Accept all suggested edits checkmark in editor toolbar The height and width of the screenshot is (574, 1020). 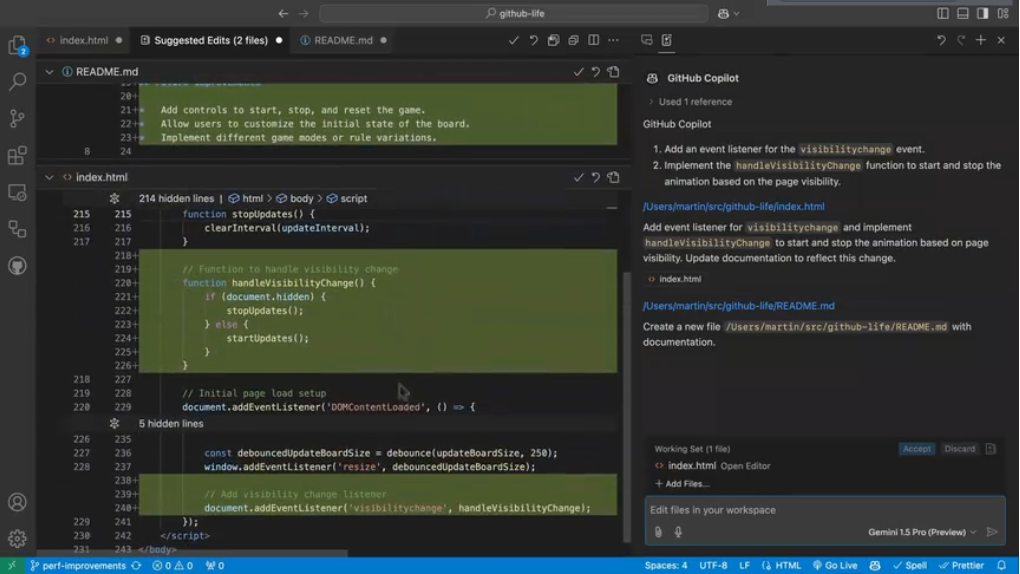514,40
